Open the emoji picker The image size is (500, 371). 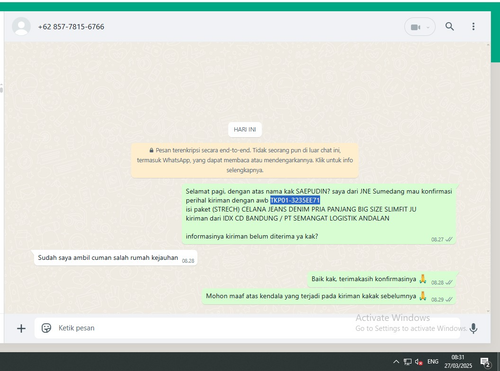point(46,328)
